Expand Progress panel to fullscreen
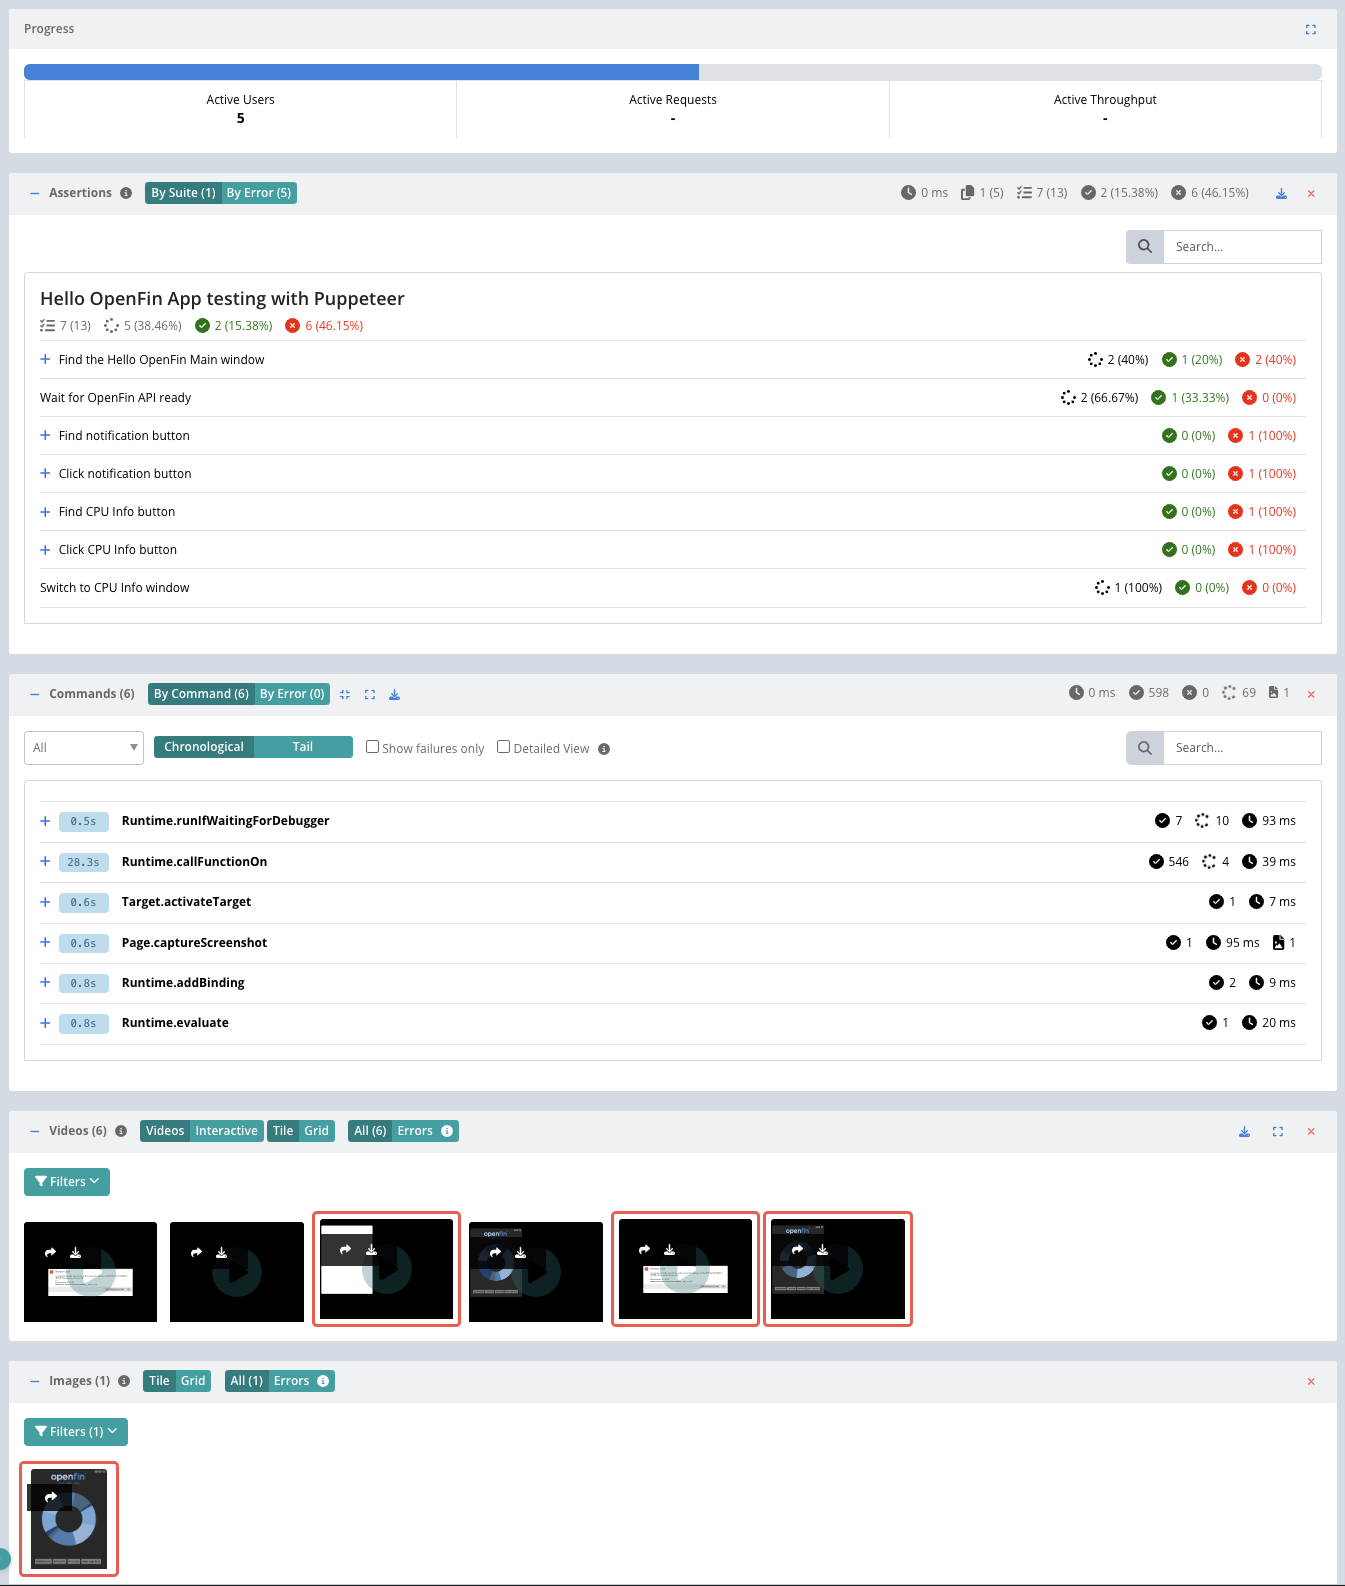 (x=1311, y=29)
